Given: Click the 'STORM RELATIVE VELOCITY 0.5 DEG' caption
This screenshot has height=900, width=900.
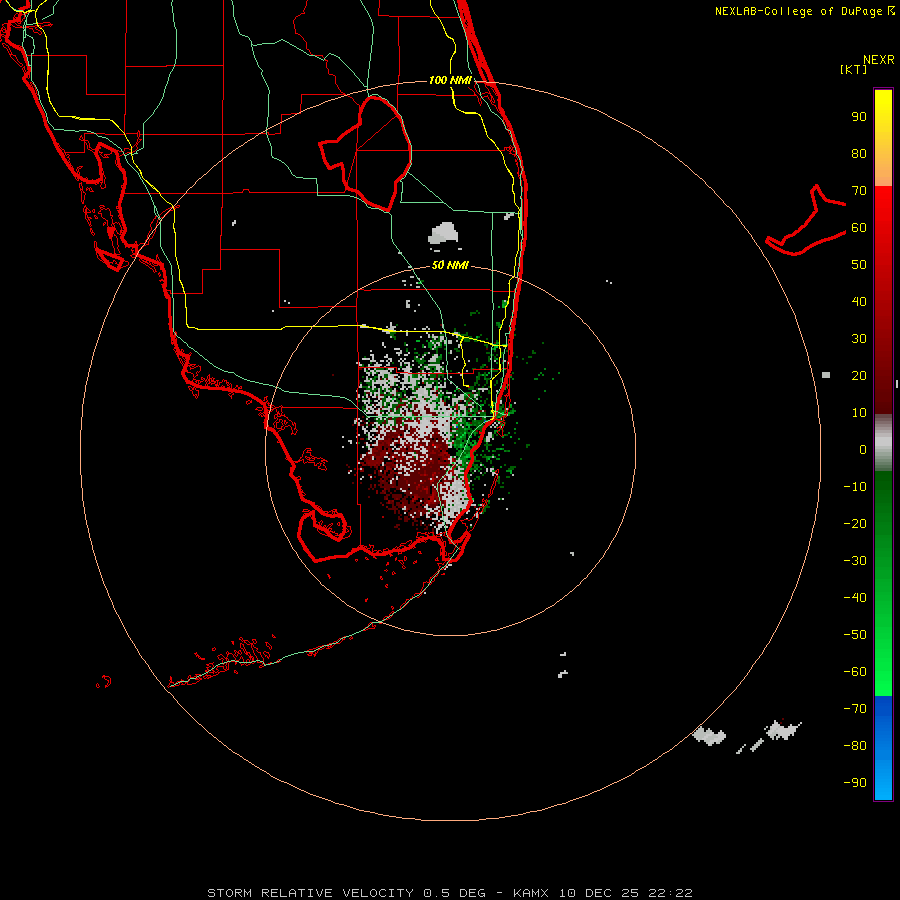Looking at the screenshot, I should [x=346, y=893].
